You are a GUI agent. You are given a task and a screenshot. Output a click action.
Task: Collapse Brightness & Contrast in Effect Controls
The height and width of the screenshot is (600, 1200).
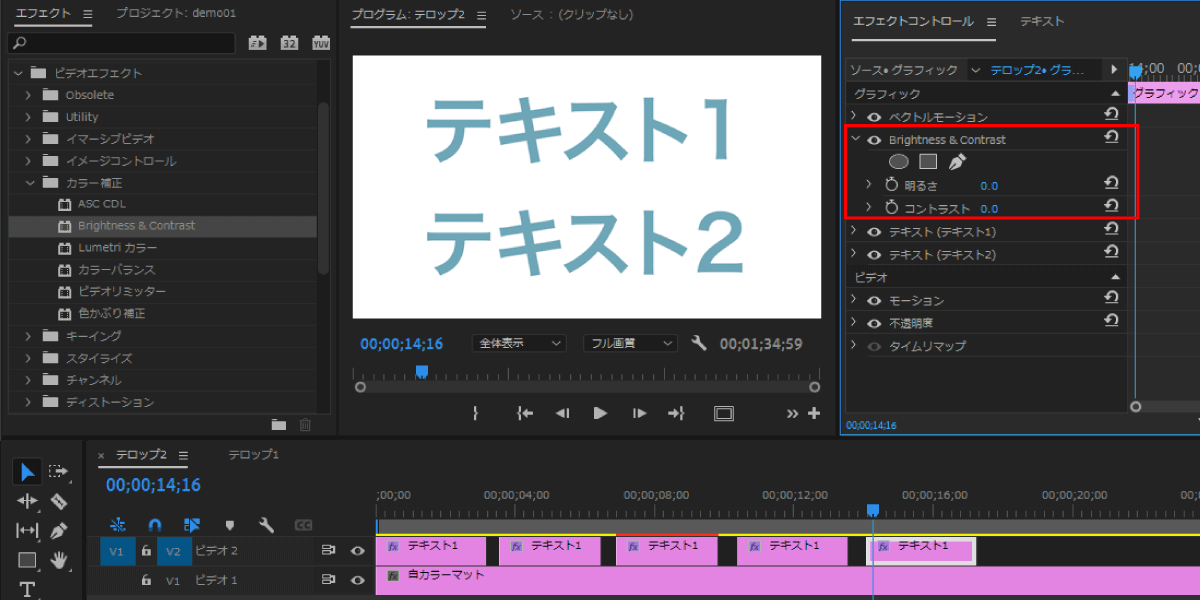point(855,139)
